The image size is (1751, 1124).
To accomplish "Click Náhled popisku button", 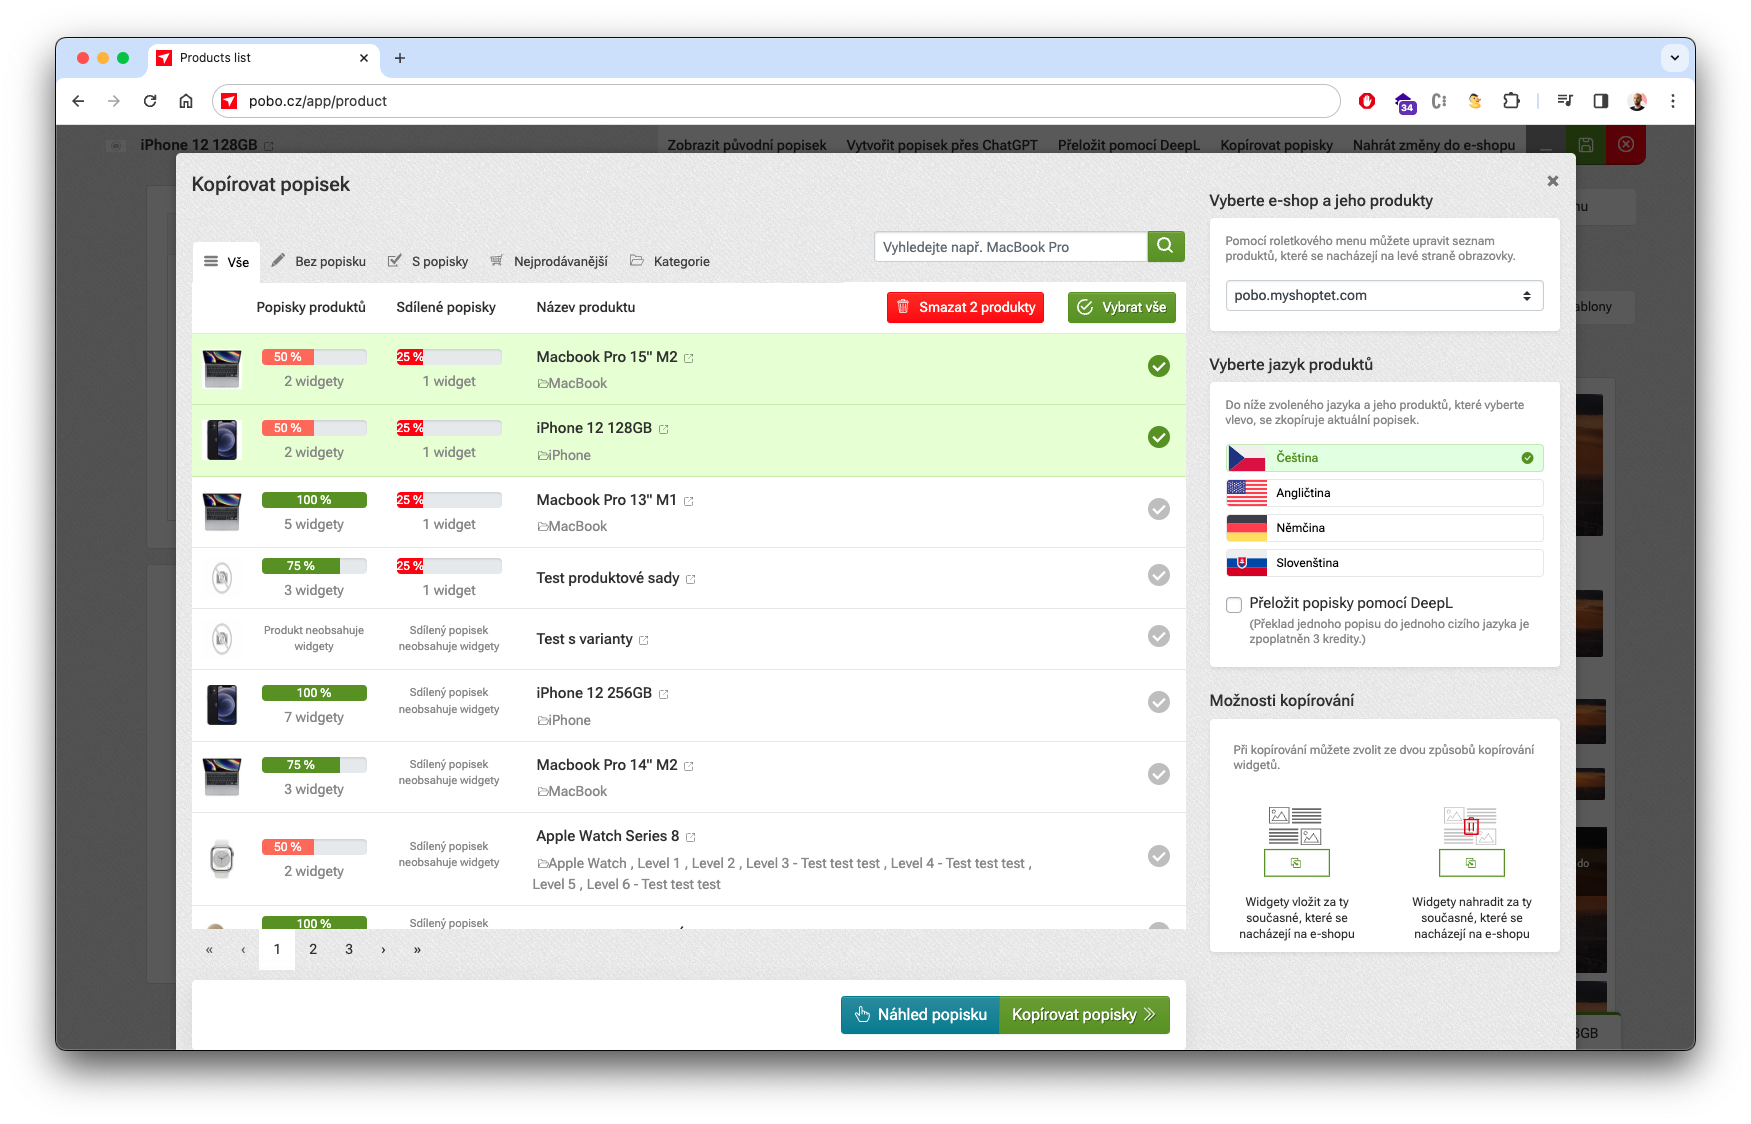I will pos(920,1015).
